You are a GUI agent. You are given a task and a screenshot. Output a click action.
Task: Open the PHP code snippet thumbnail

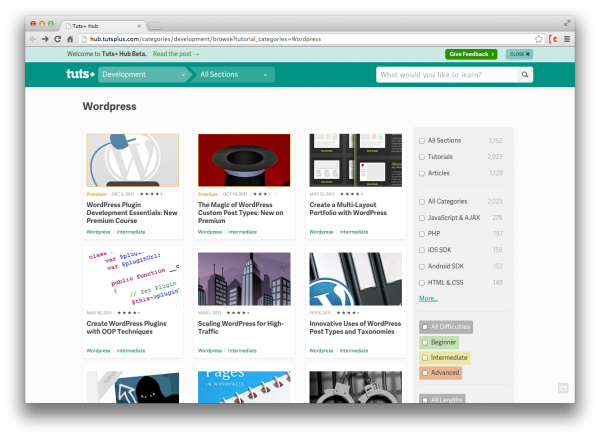[x=132, y=279]
